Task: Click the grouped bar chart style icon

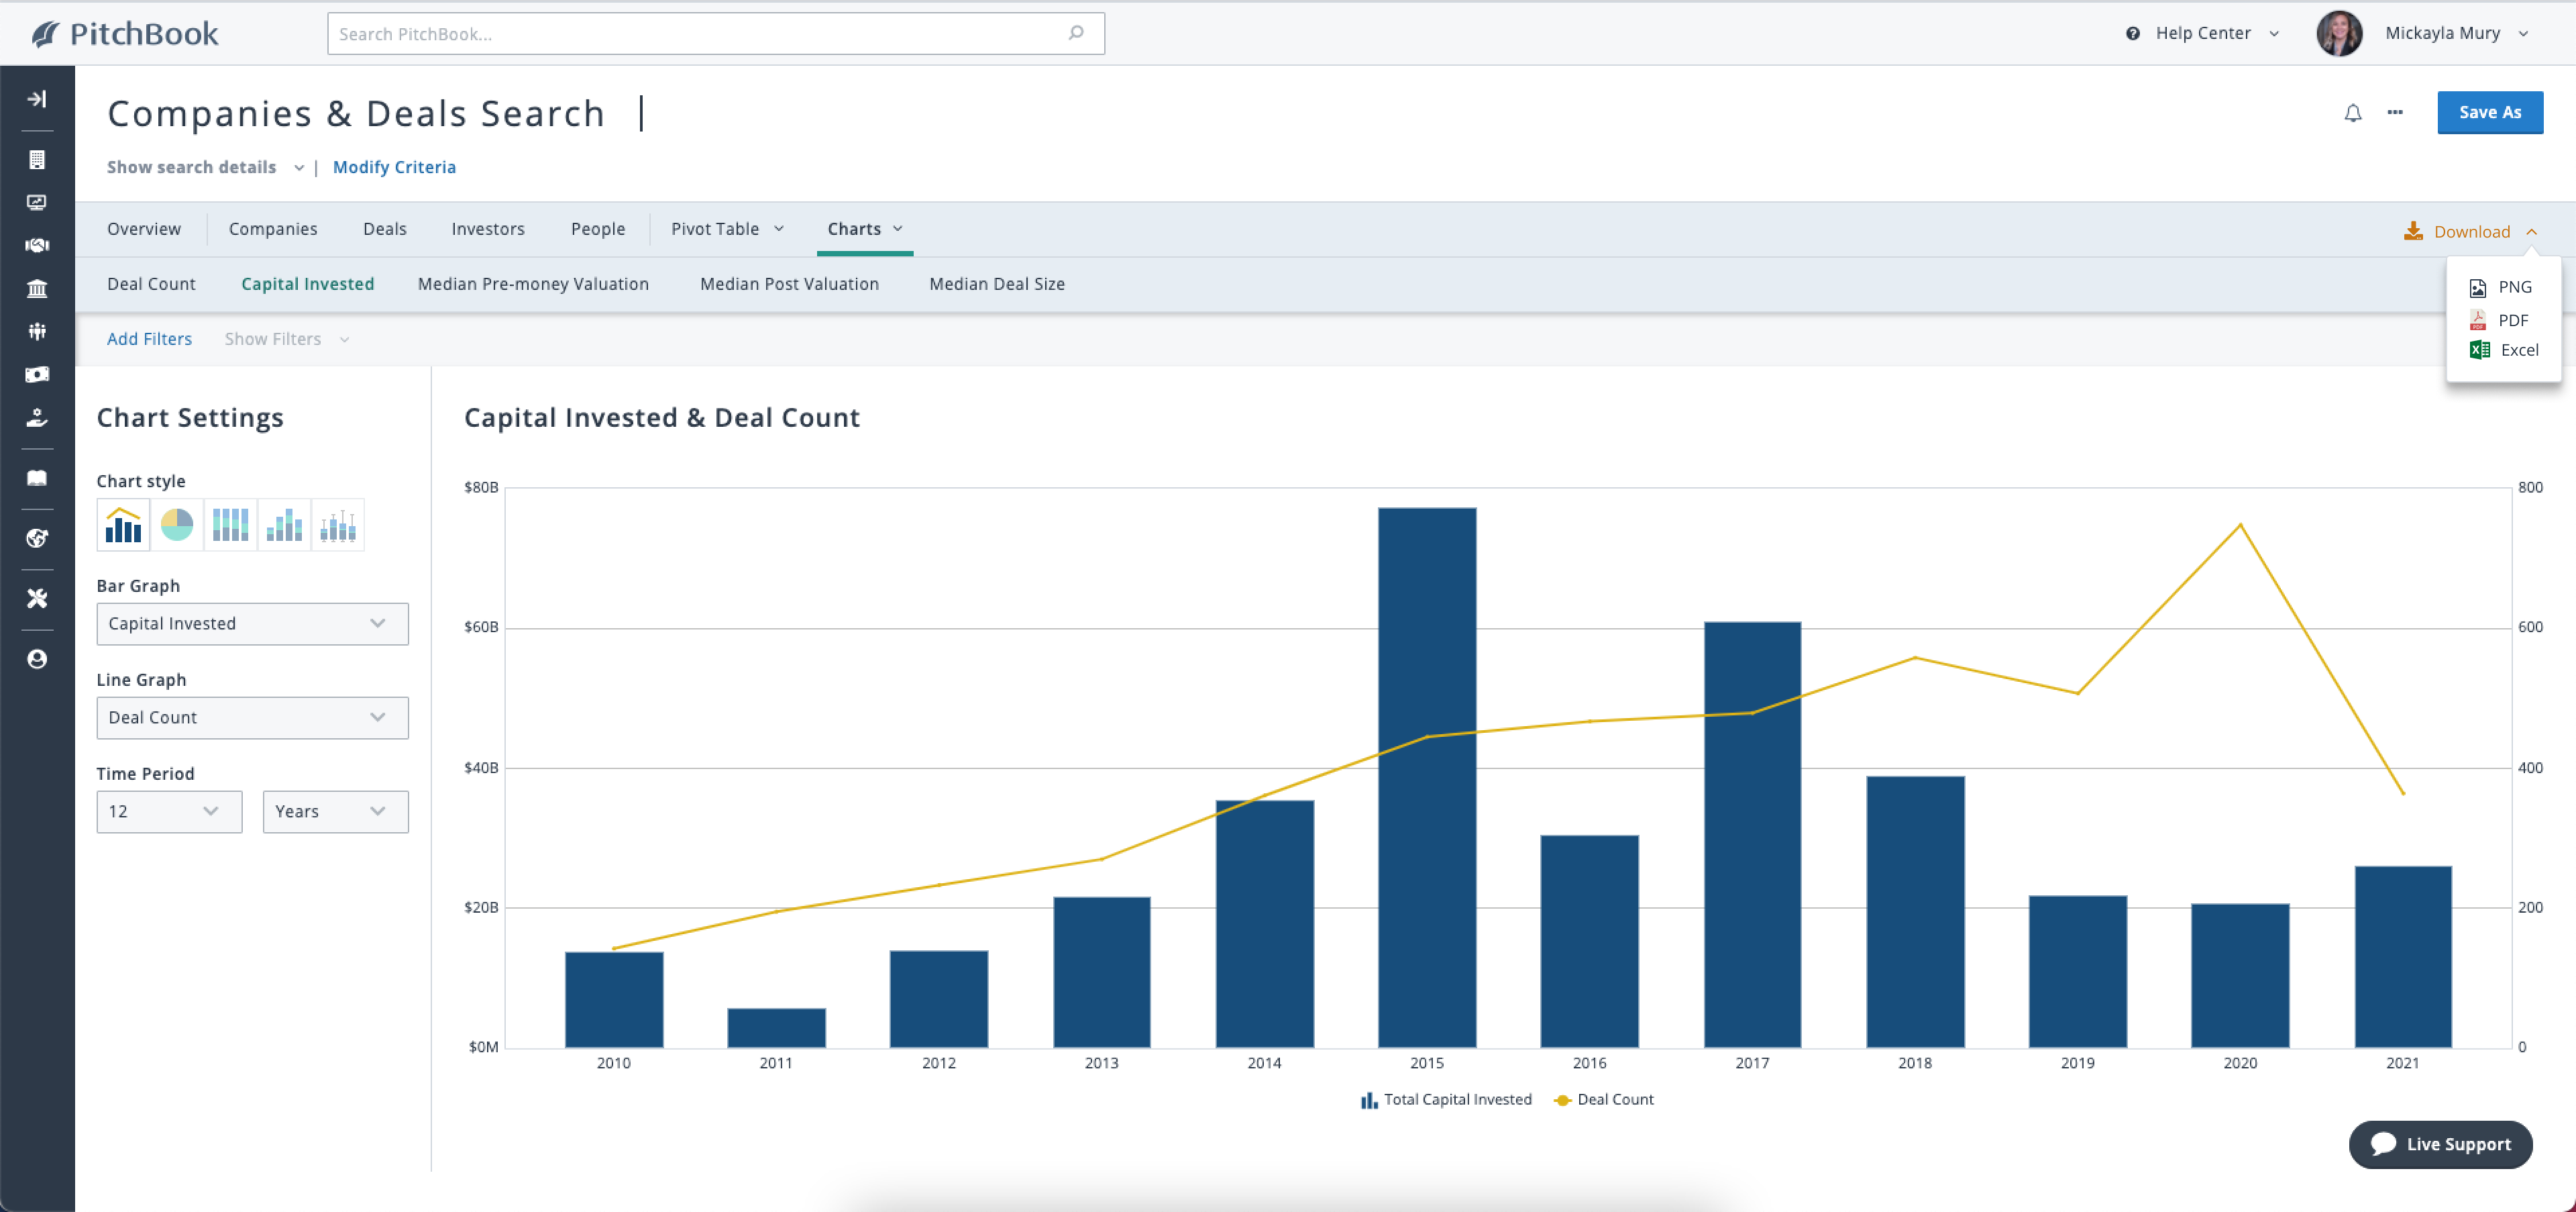Action: click(x=284, y=525)
